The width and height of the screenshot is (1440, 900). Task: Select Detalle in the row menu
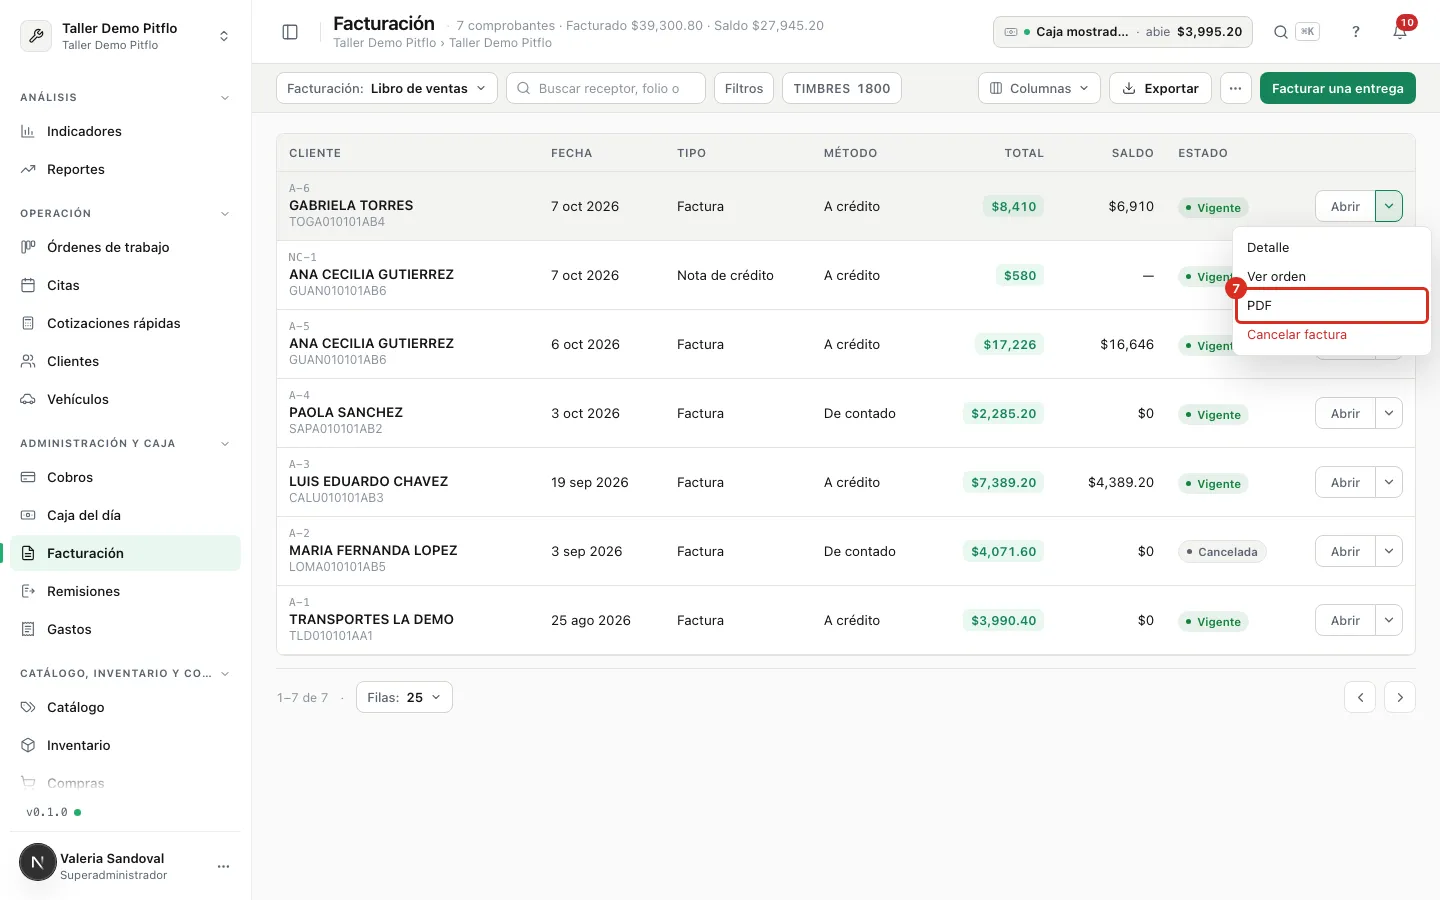pyautogui.click(x=1331, y=247)
